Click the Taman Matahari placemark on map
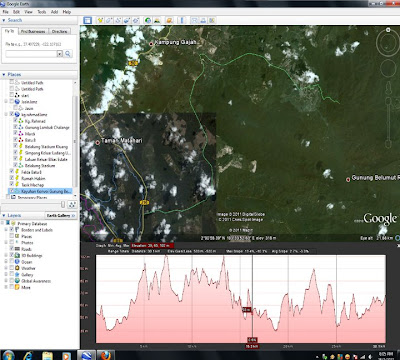 (x=98, y=142)
